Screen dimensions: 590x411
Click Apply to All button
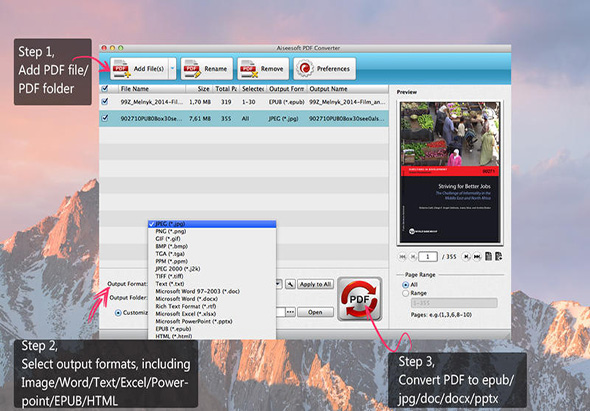click(315, 284)
